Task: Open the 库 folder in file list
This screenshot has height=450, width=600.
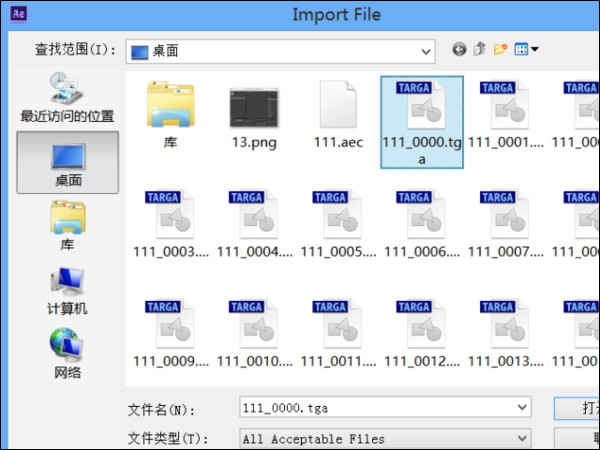Action: [x=170, y=115]
